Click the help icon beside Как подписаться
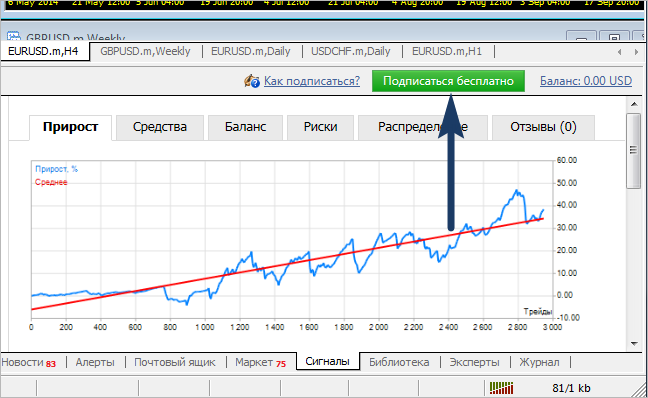Image resolution: width=648 pixels, height=398 pixels. pos(251,81)
